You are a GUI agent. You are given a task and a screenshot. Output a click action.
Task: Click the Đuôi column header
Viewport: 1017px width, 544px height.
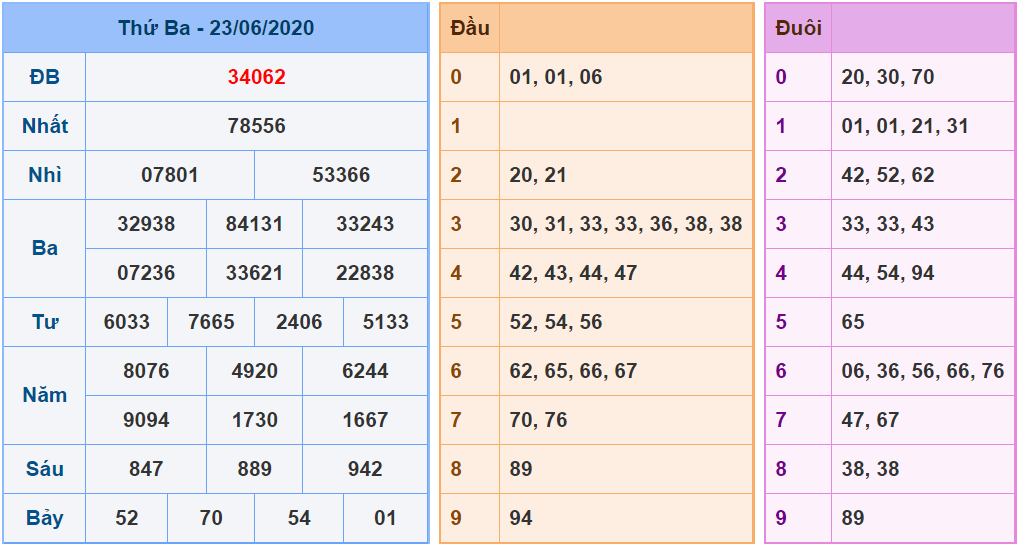pyautogui.click(x=798, y=28)
